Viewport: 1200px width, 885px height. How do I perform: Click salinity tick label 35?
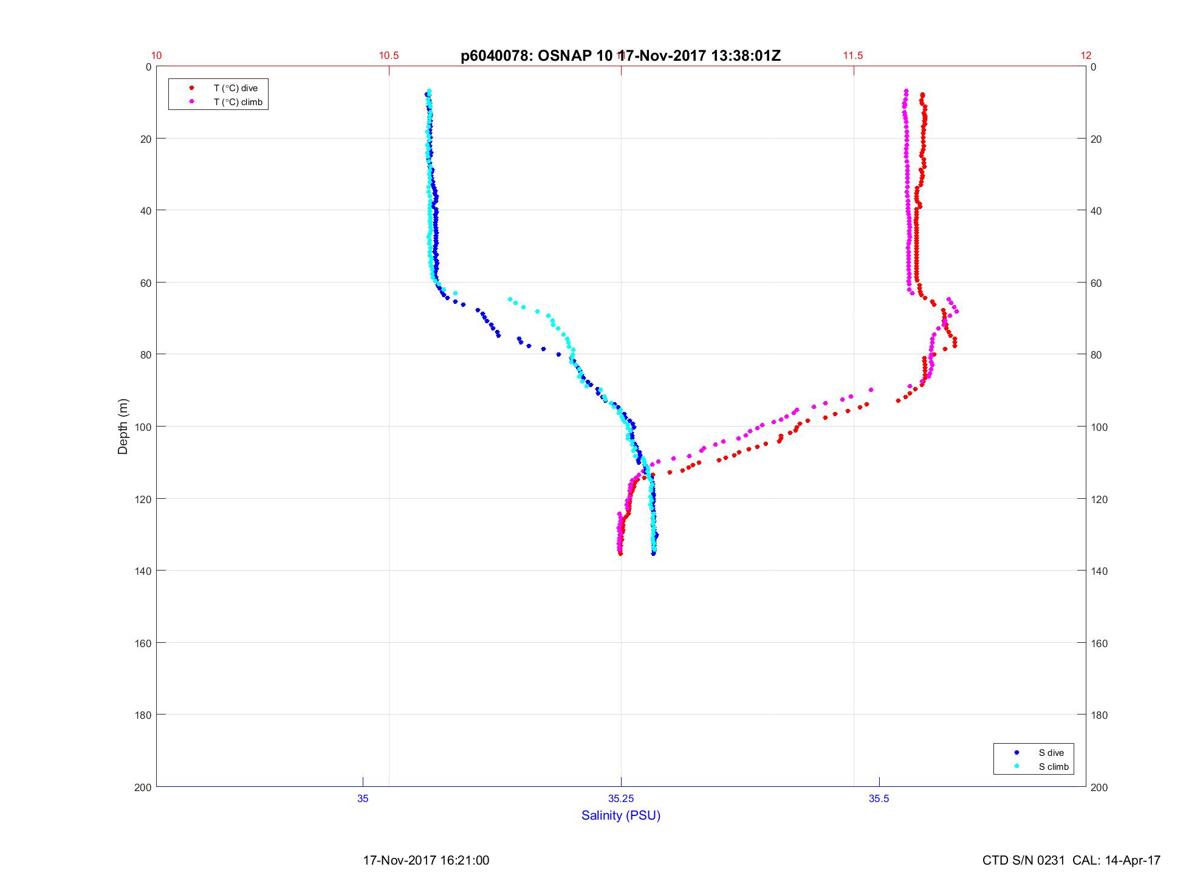point(363,798)
